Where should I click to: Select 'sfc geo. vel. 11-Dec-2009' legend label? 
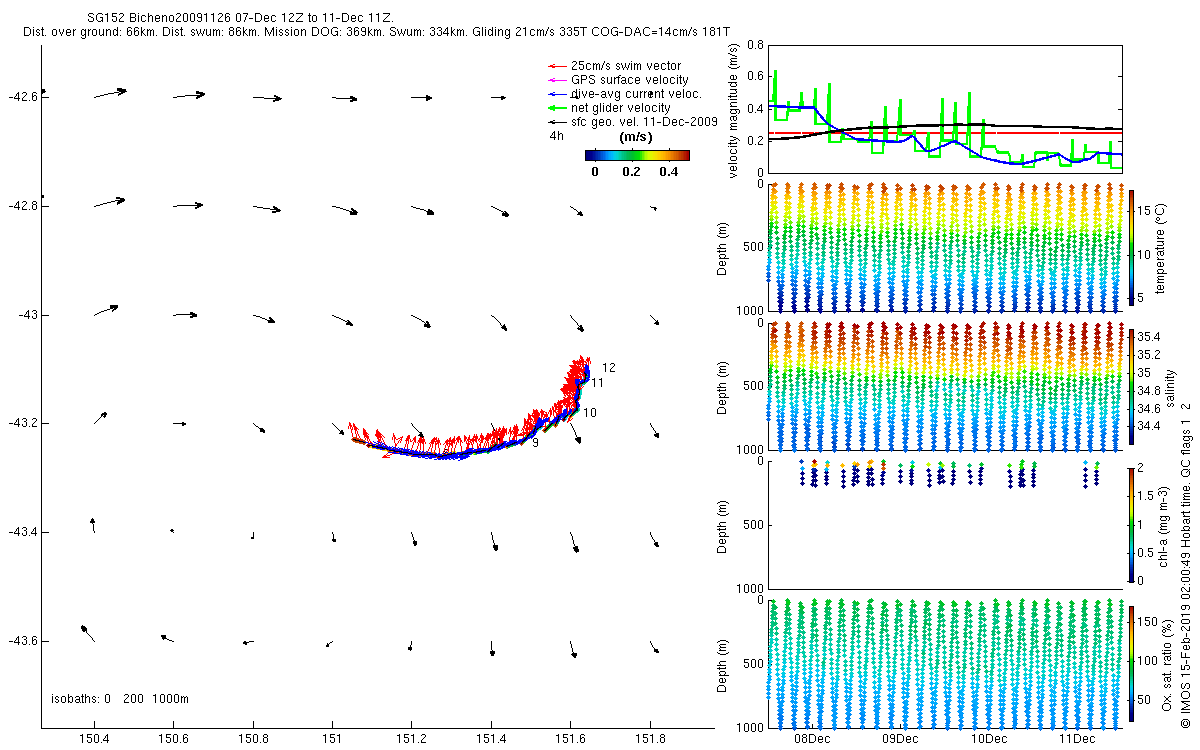point(645,122)
